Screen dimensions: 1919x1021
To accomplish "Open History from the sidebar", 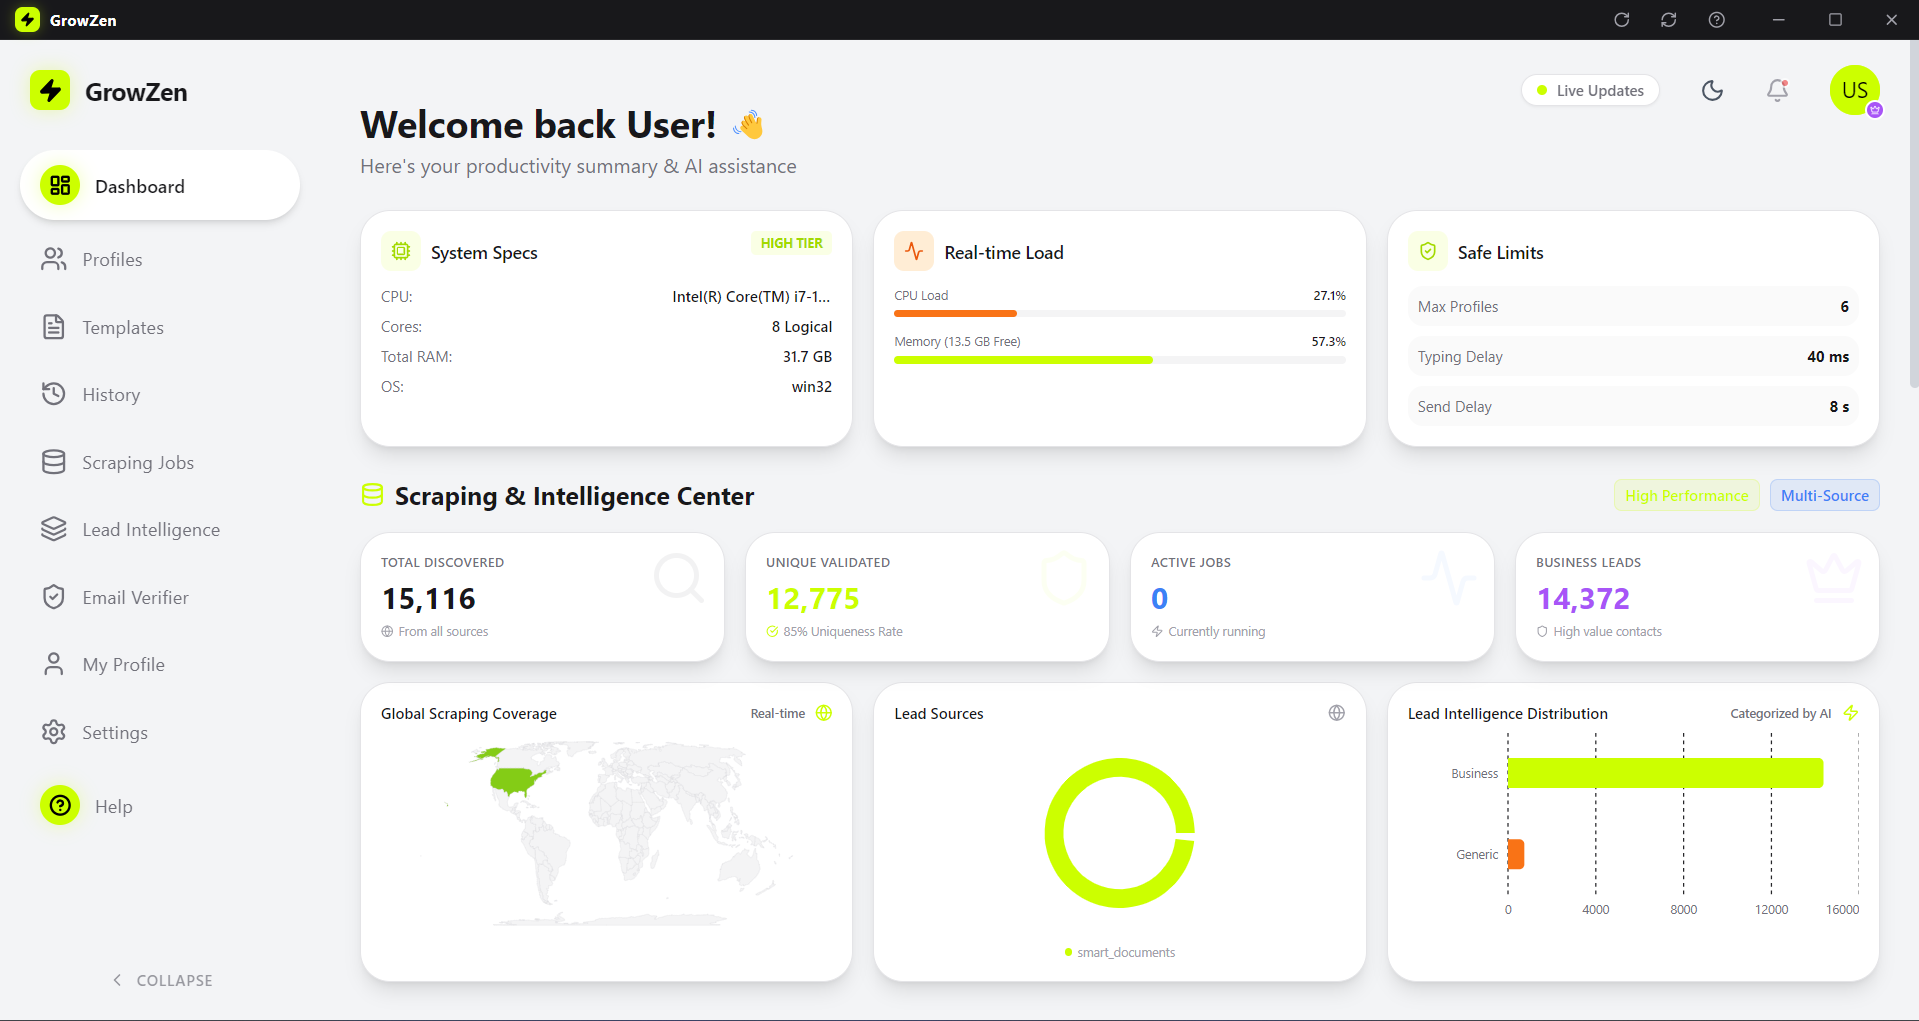I will [x=110, y=394].
